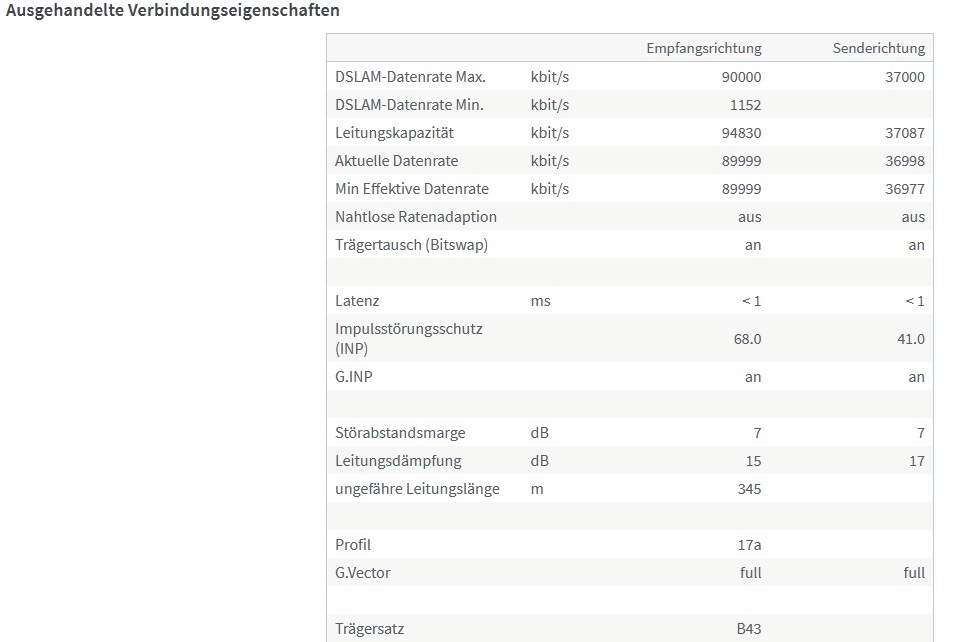The image size is (965, 642).
Task: Click the Aktuelle Datenrate row label
Action: pos(396,161)
